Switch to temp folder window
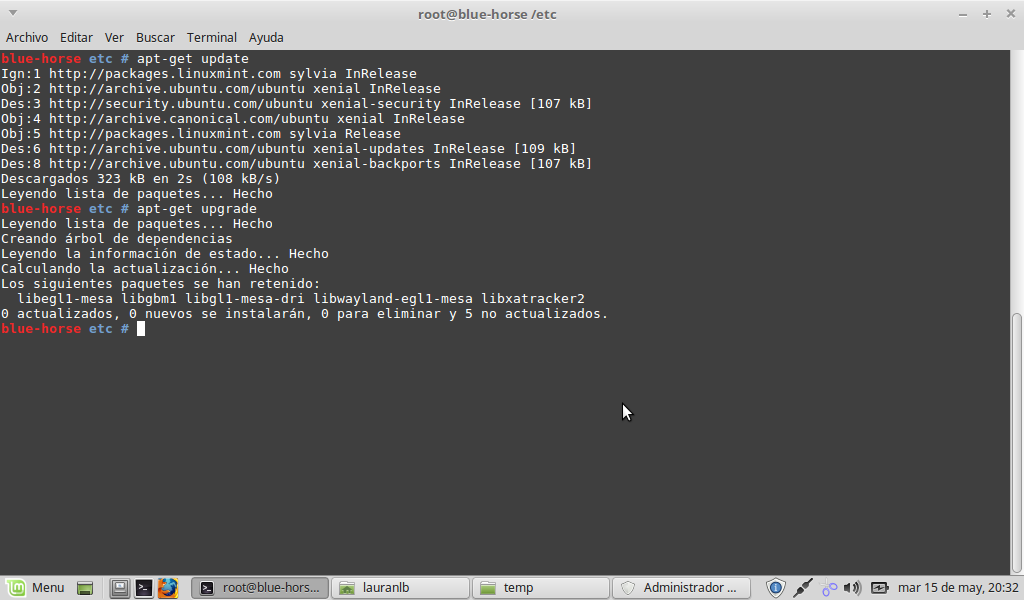 pyautogui.click(x=540, y=588)
